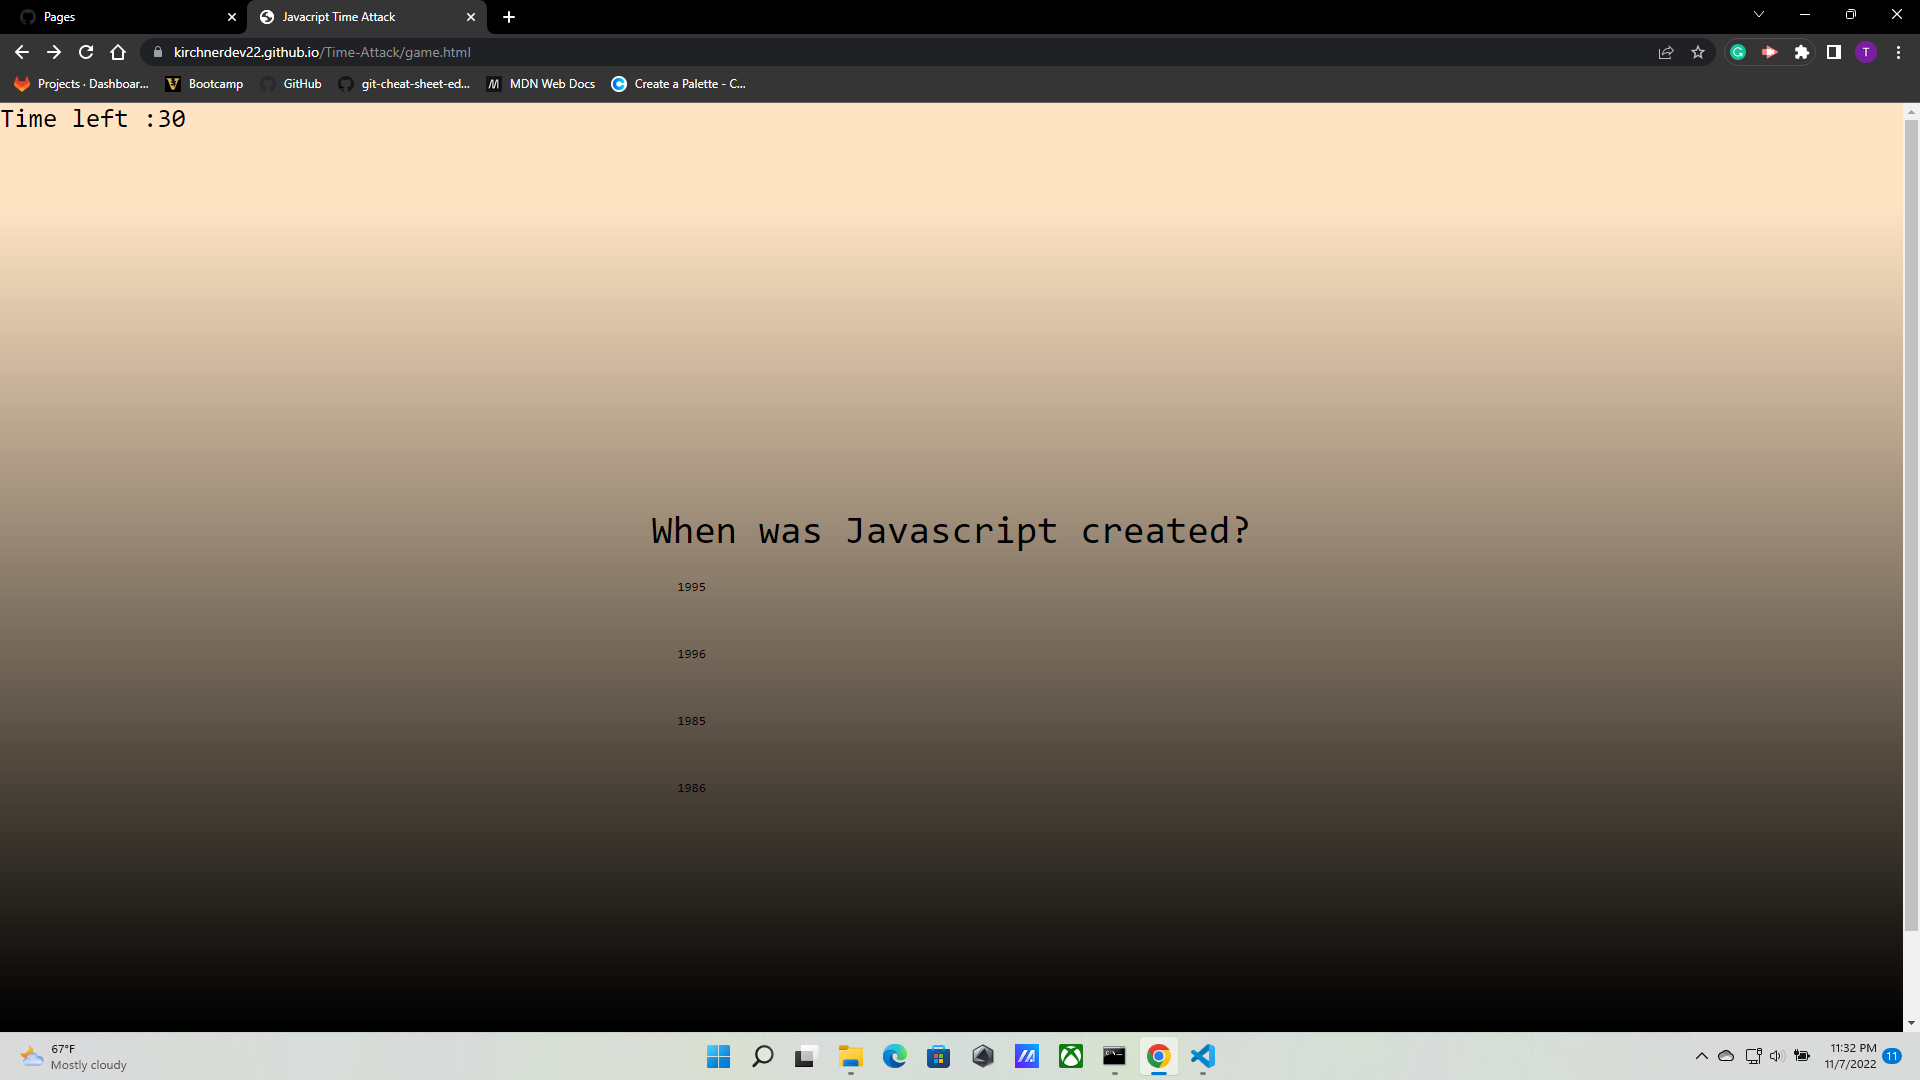Screen dimensions: 1920x1080
Task: Choose the answer 1996
Action: (x=691, y=654)
